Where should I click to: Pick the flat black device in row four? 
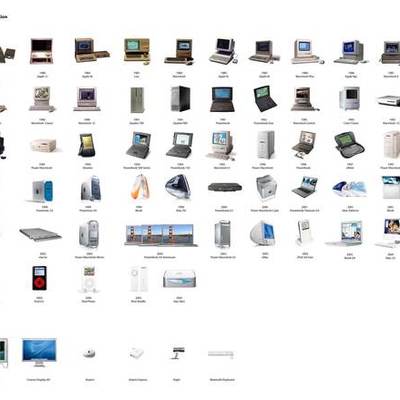point(225,187)
